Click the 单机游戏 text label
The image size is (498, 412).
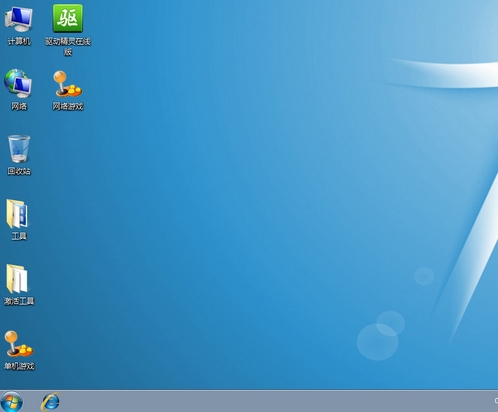19,366
